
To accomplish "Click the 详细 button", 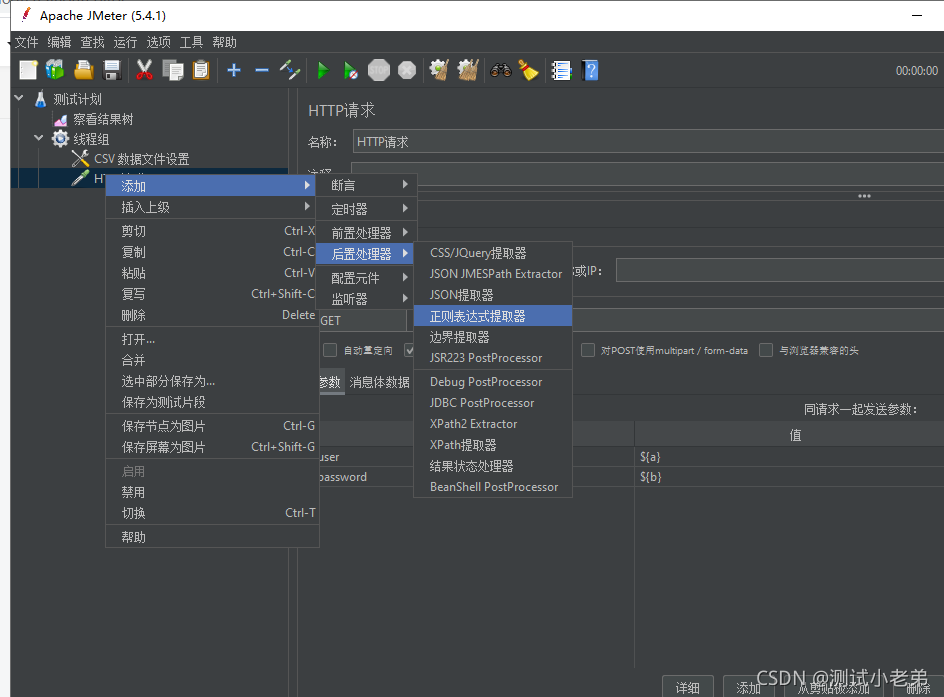I will click(688, 687).
